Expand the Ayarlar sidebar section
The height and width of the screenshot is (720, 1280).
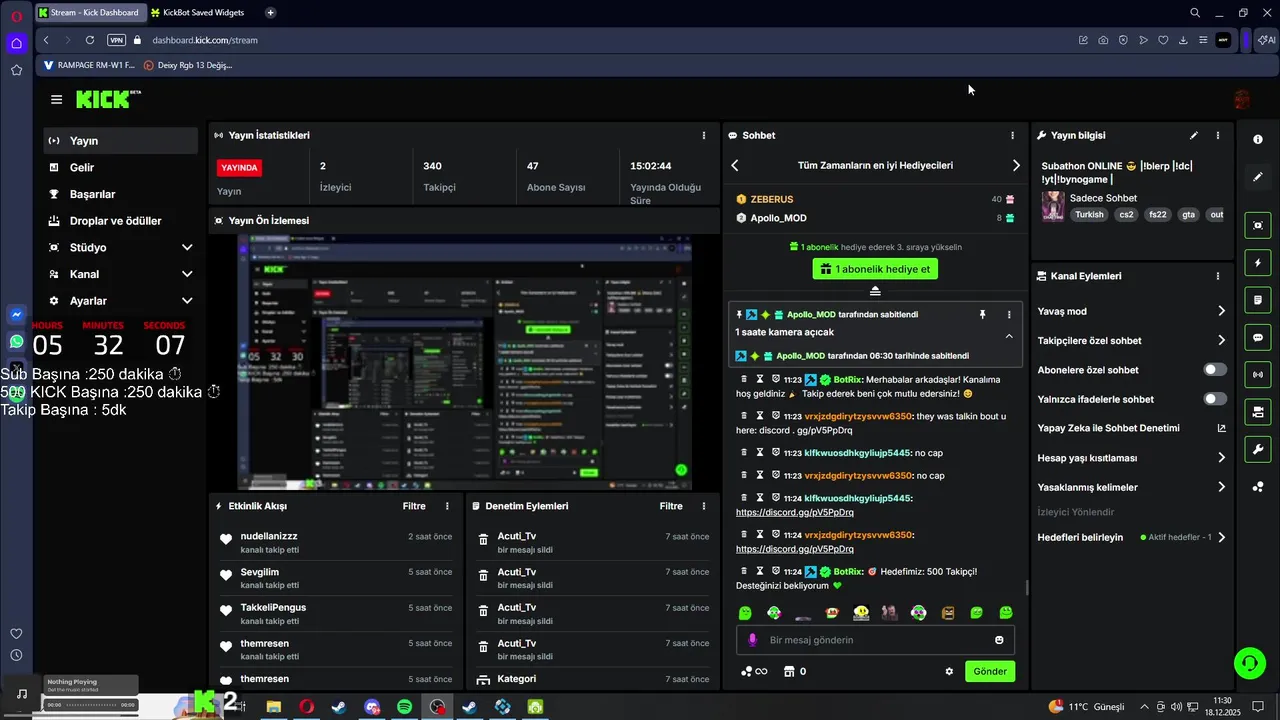[x=187, y=301]
